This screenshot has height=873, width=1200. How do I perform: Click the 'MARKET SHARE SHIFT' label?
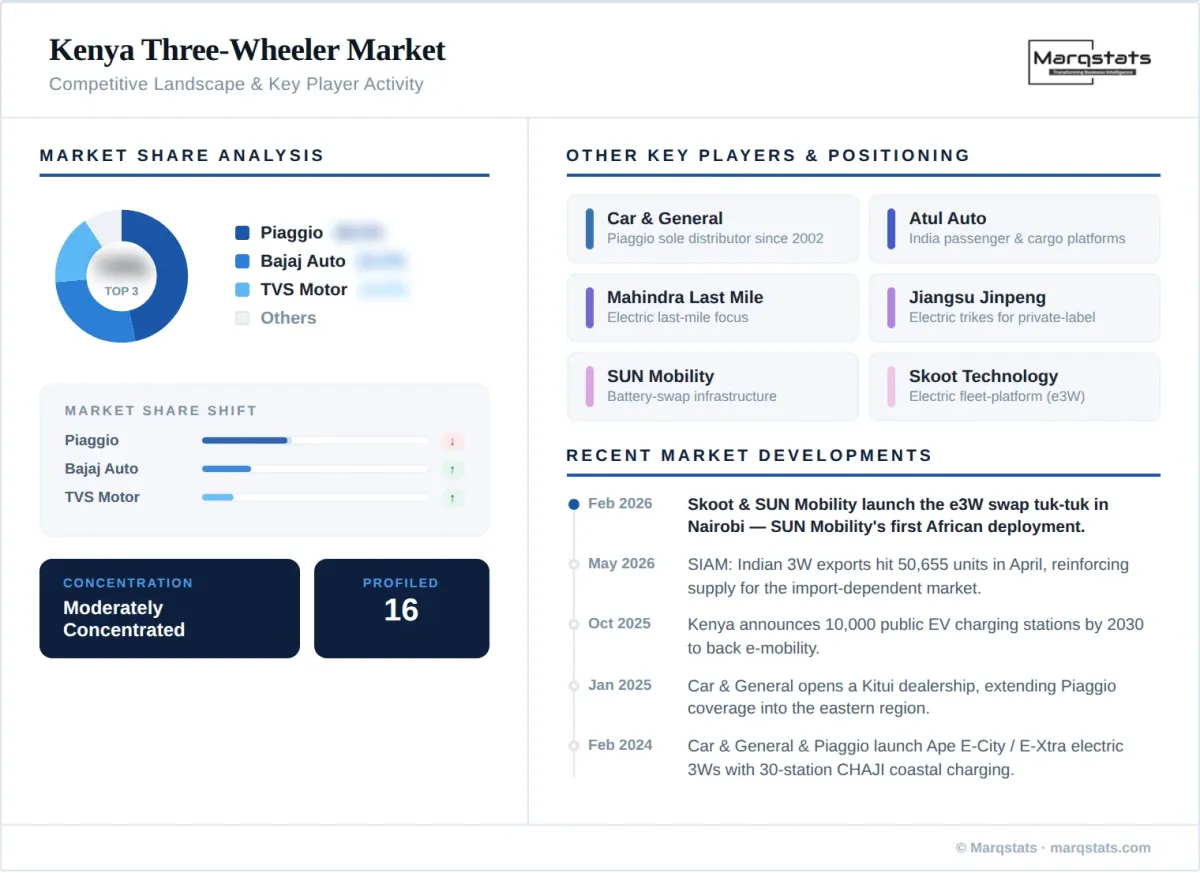tap(161, 411)
